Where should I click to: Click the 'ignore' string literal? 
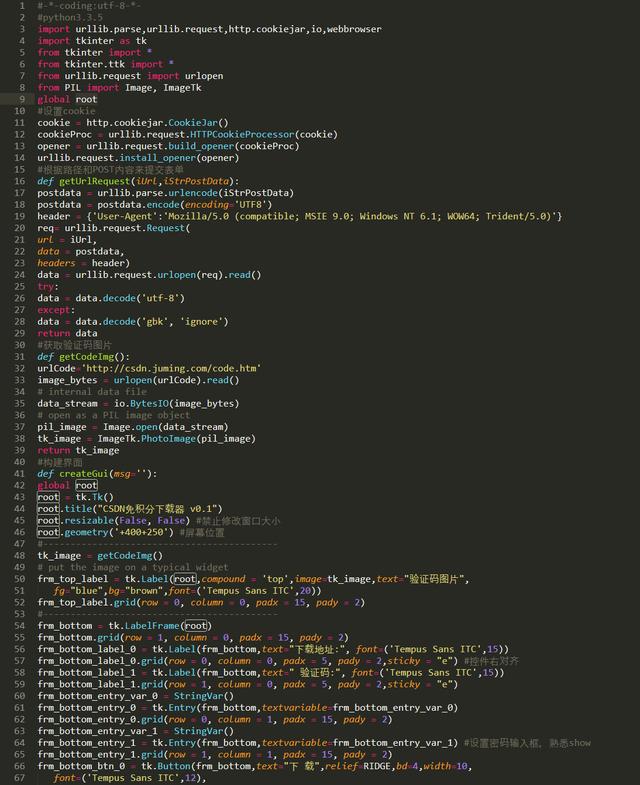pyautogui.click(x=201, y=321)
